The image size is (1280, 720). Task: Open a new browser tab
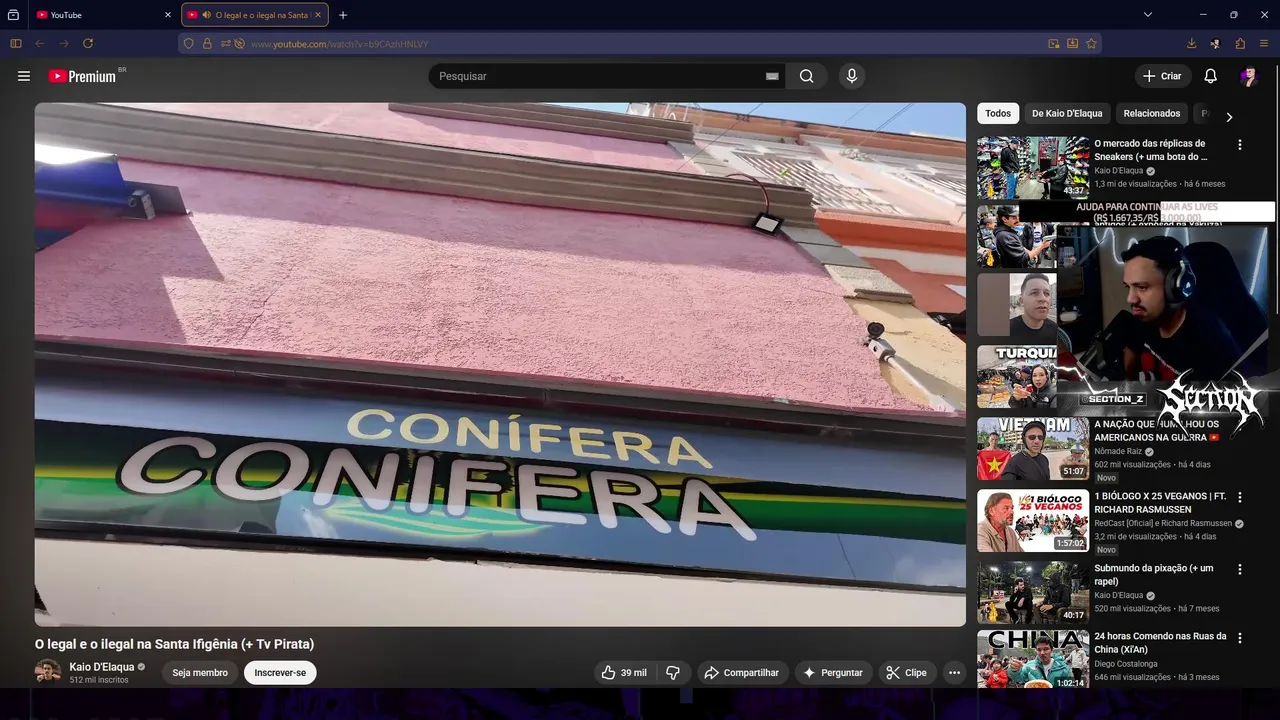tap(343, 15)
